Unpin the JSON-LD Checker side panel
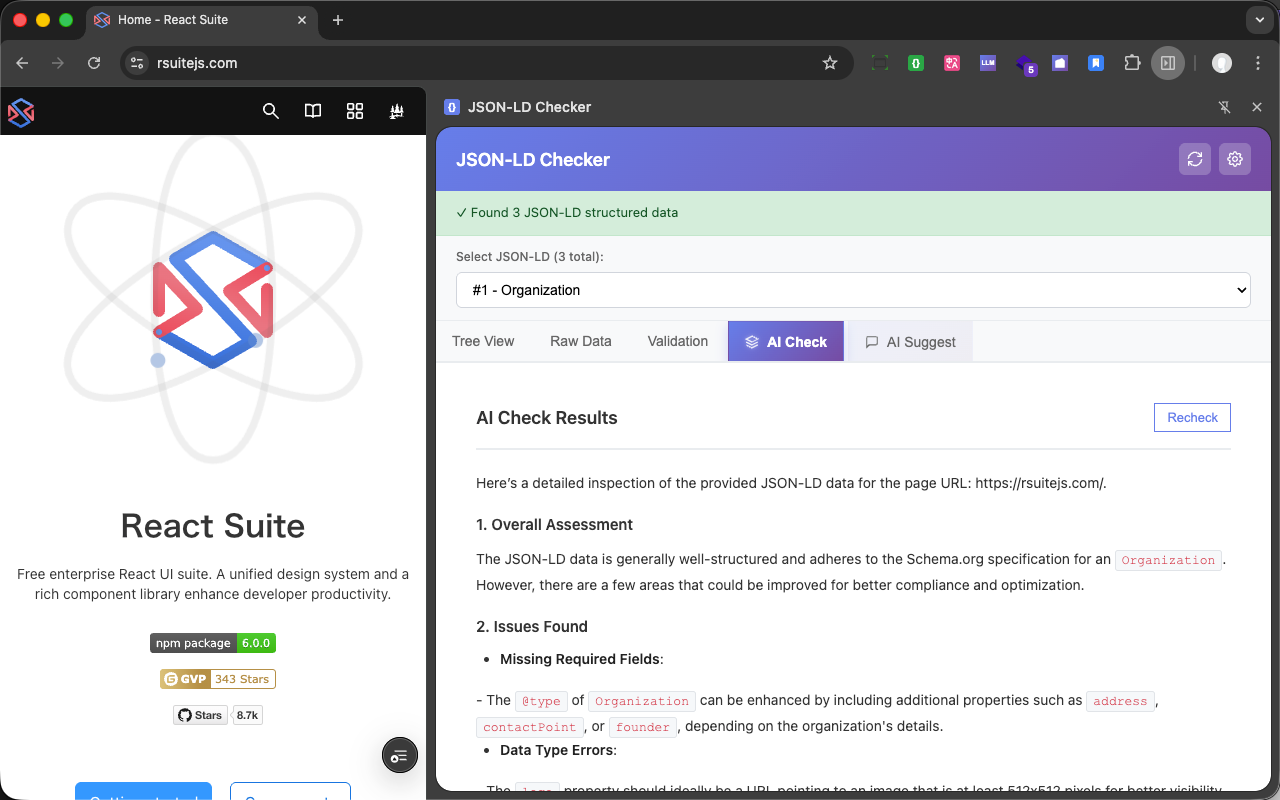 (1224, 107)
